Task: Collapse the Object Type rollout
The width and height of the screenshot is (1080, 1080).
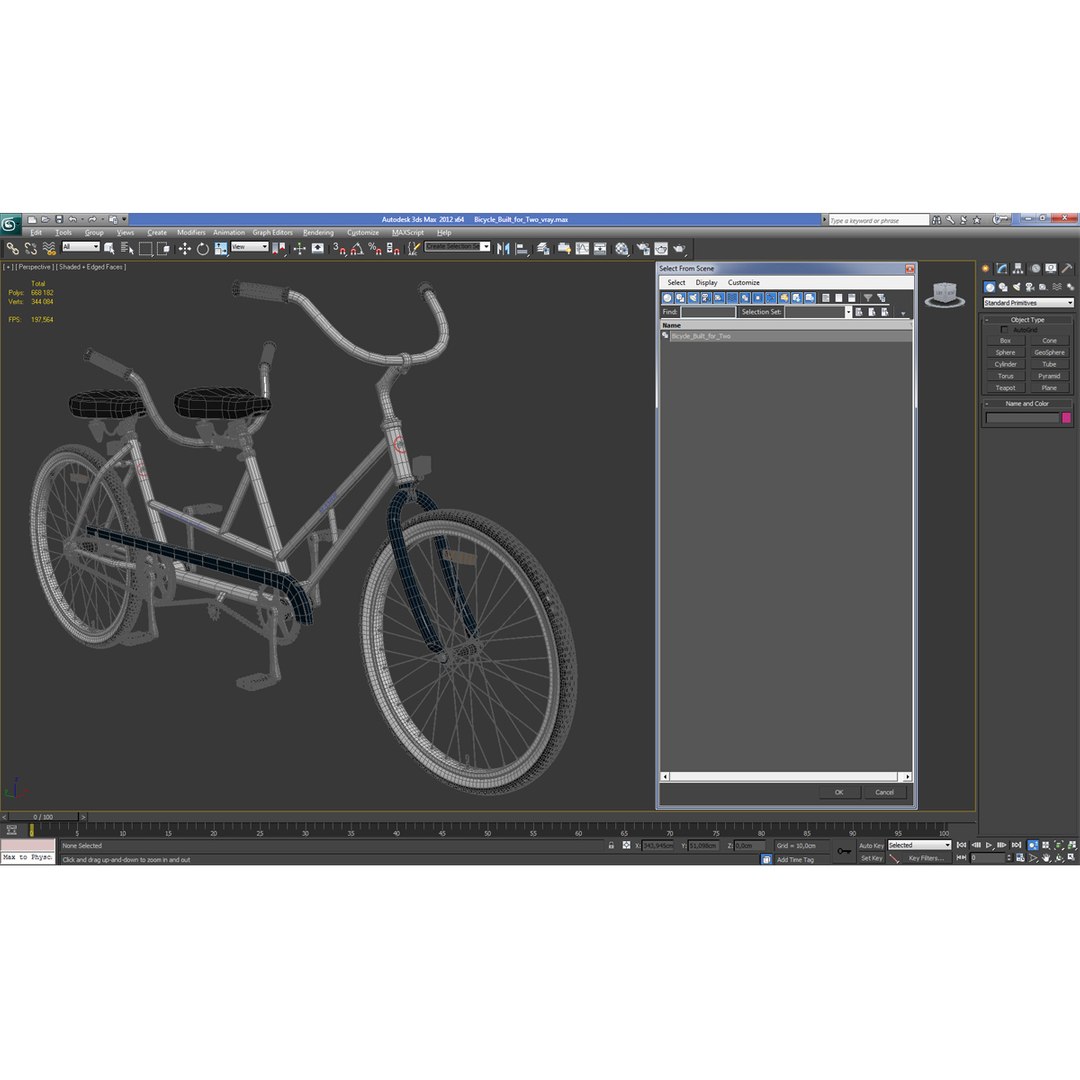Action: 1026,320
